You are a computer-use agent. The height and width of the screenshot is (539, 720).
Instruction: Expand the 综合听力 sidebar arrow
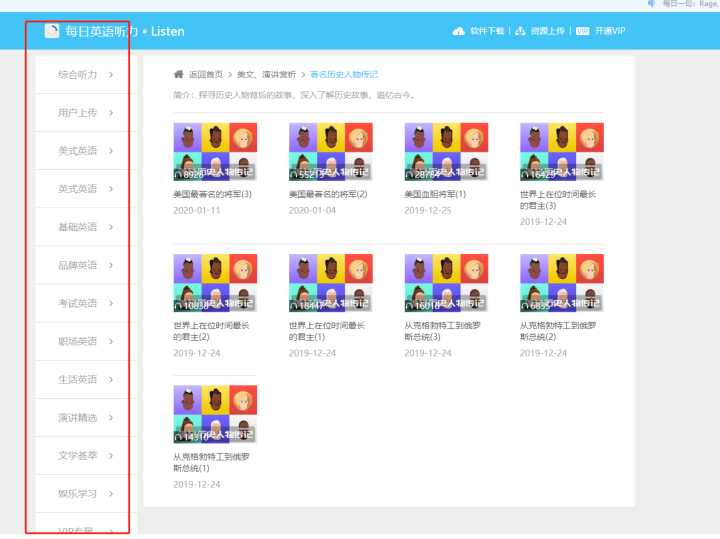111,75
